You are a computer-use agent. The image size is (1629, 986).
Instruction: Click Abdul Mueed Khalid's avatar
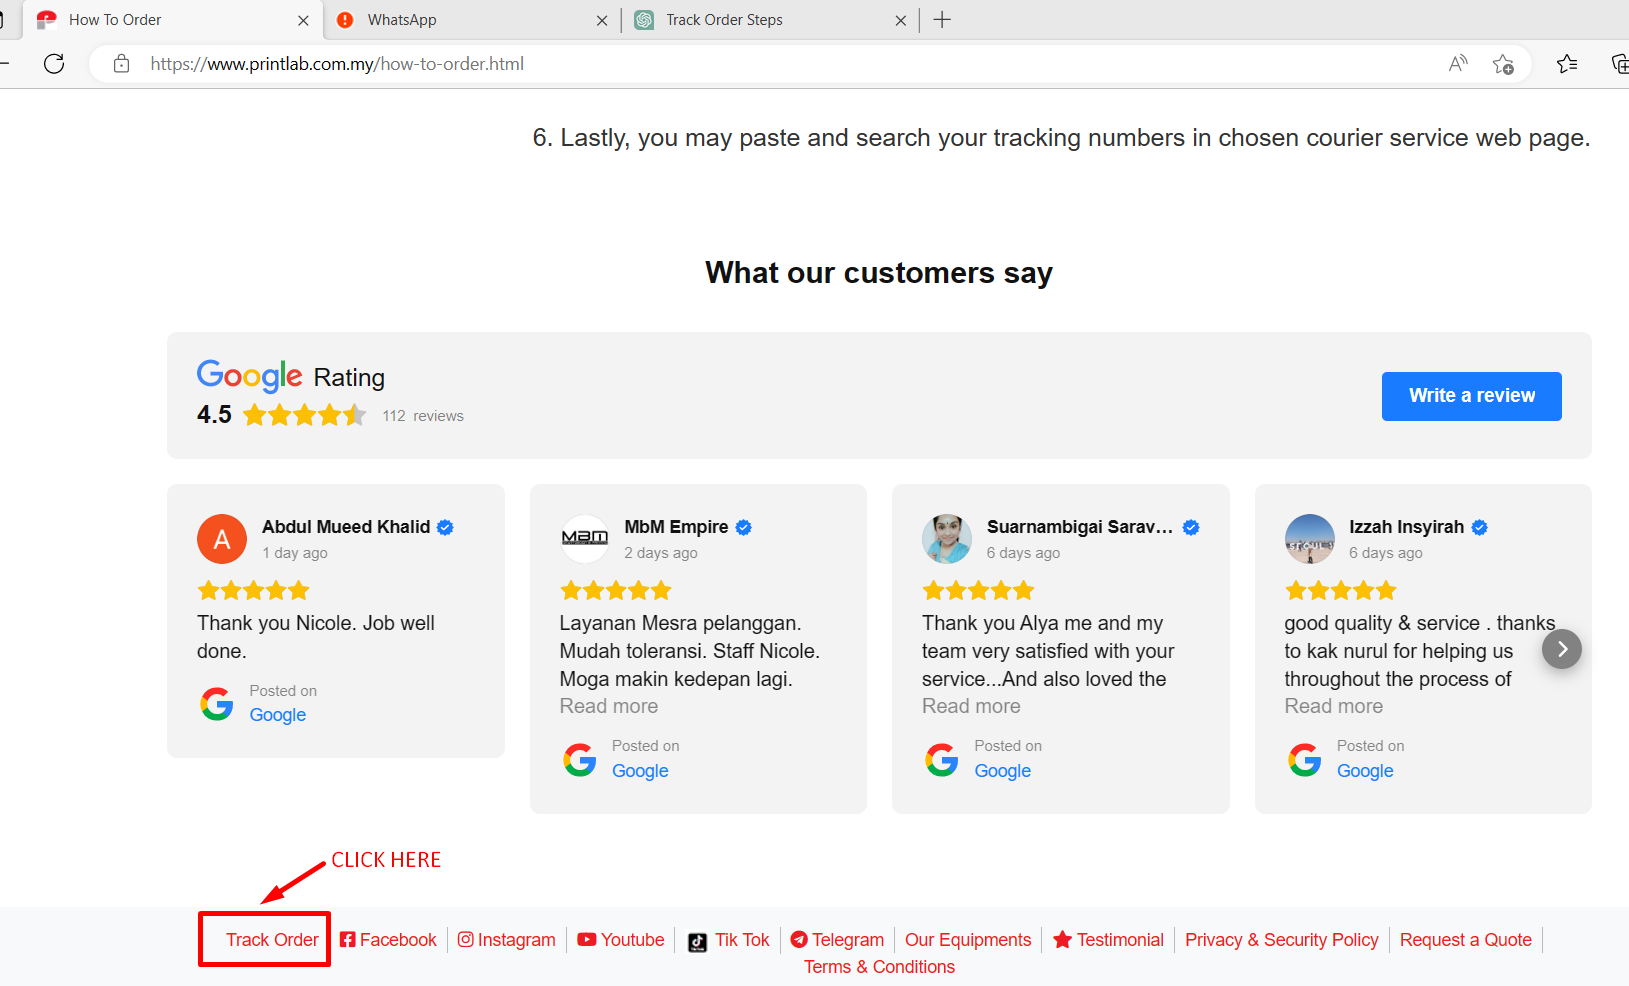coord(222,539)
